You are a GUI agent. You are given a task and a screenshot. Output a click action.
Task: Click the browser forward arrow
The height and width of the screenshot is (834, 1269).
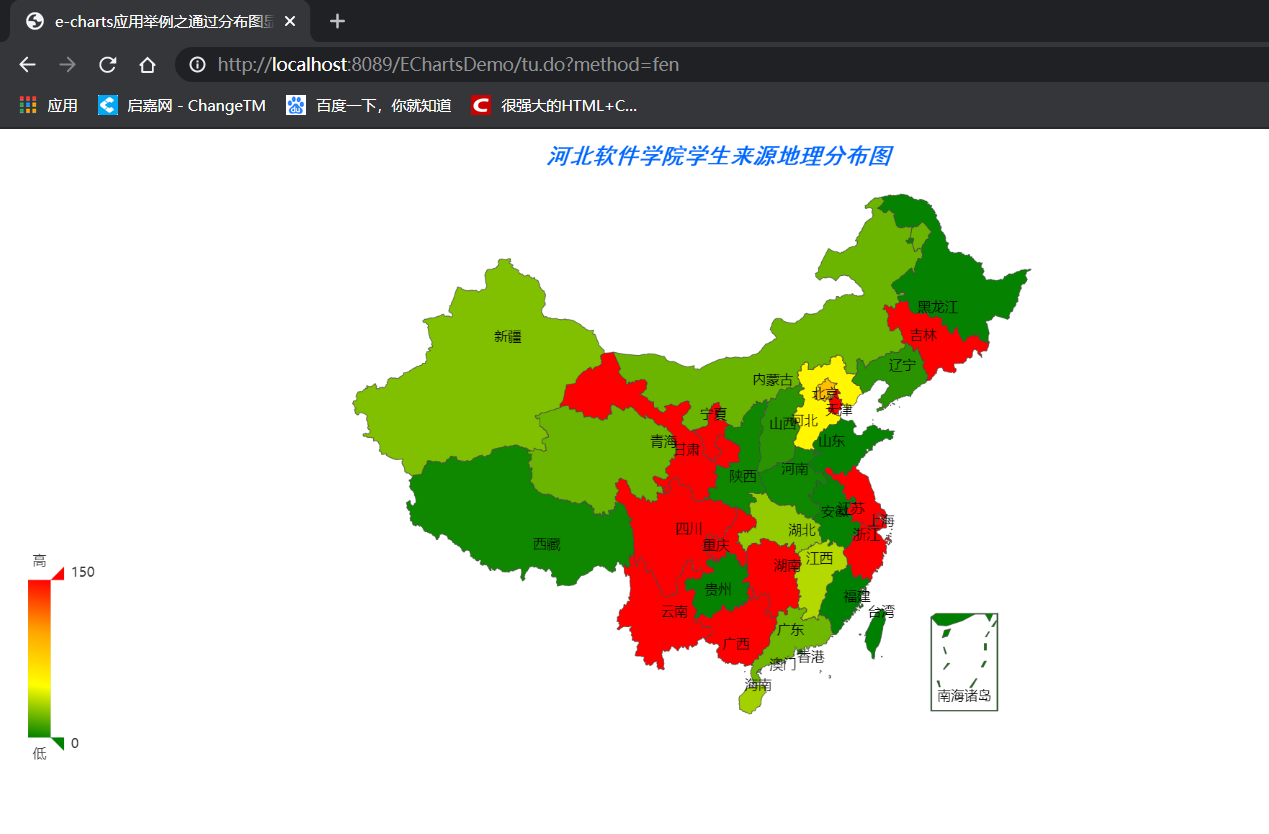click(66, 64)
